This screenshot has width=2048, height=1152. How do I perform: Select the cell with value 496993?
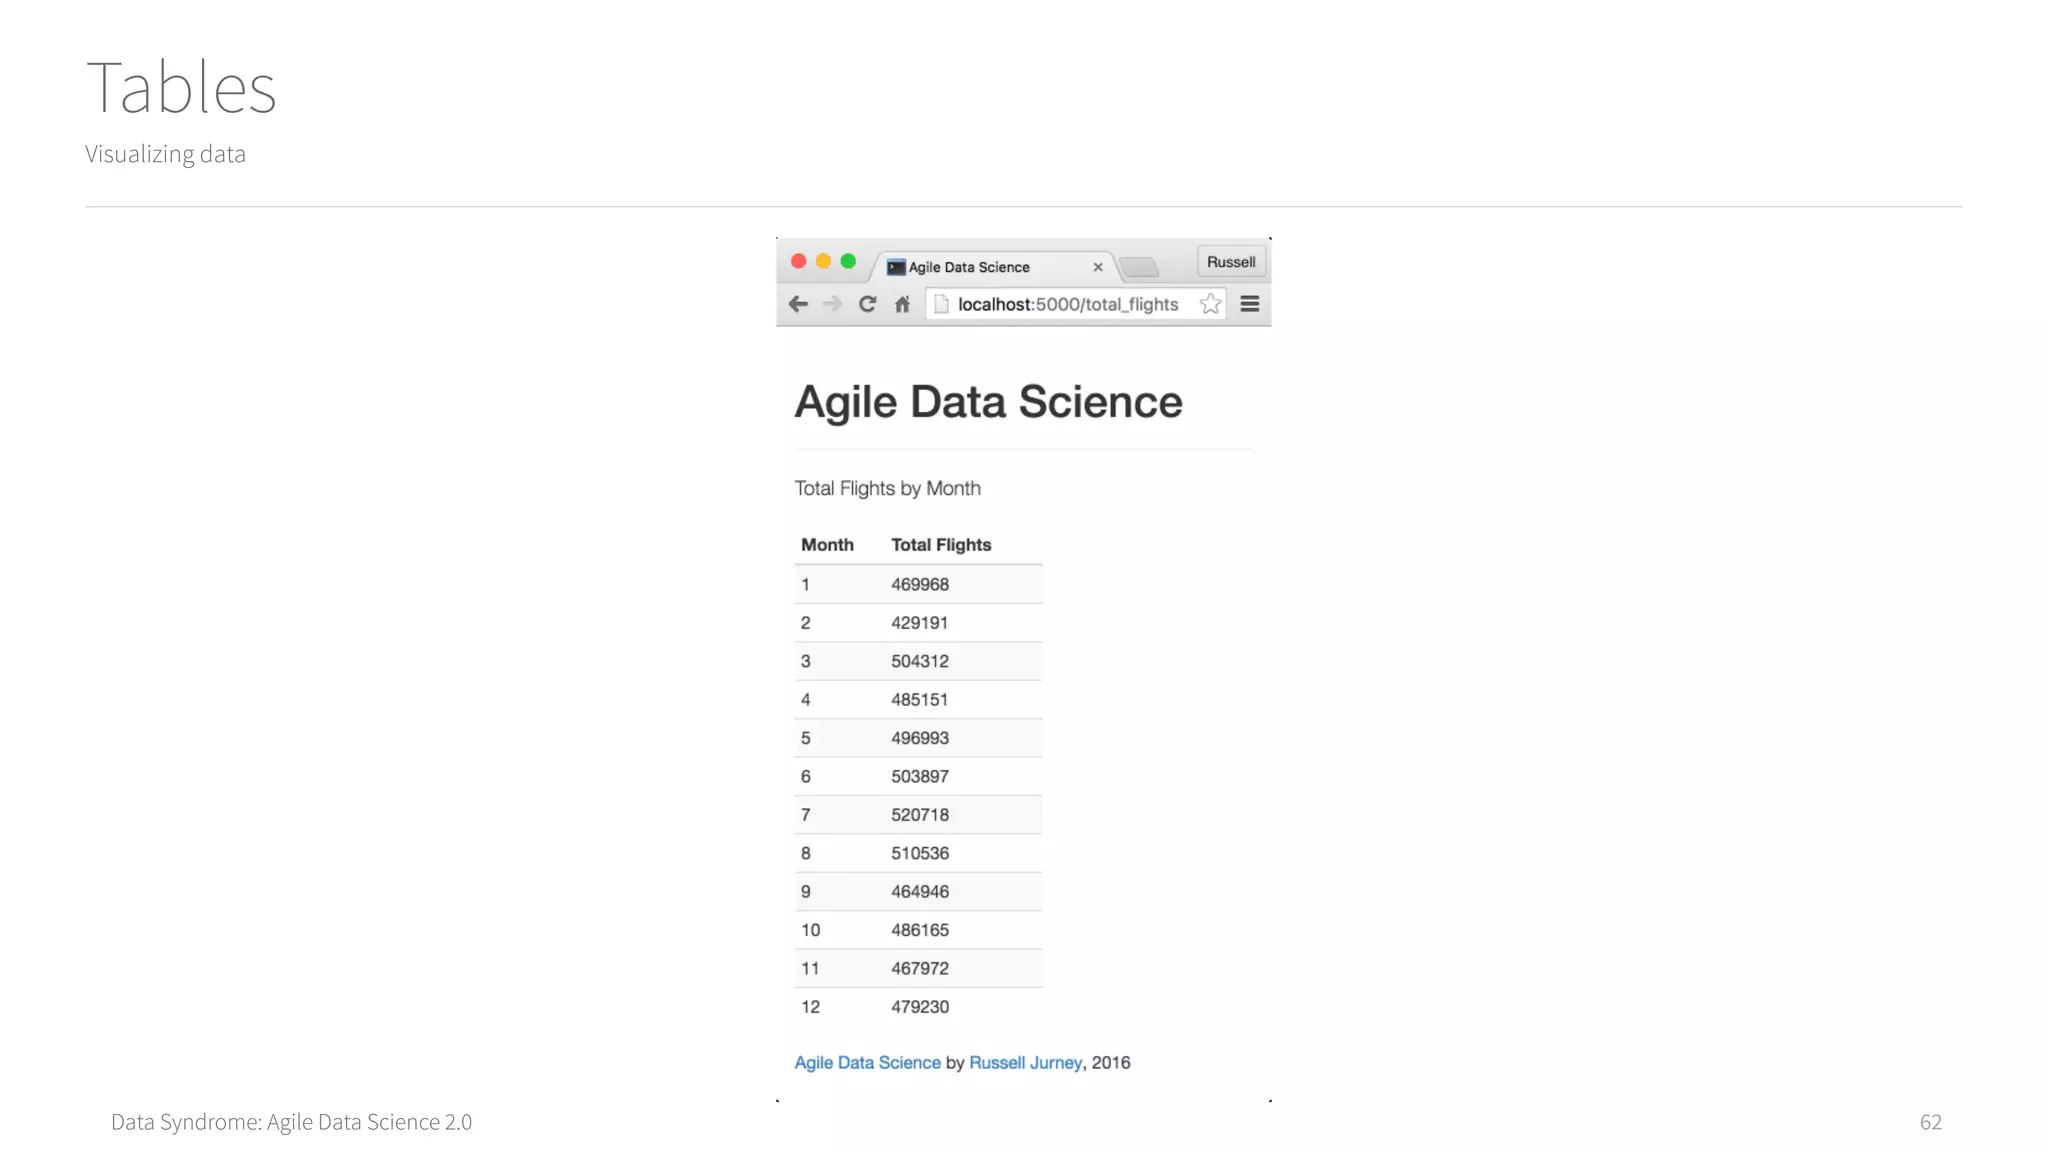tap(920, 738)
